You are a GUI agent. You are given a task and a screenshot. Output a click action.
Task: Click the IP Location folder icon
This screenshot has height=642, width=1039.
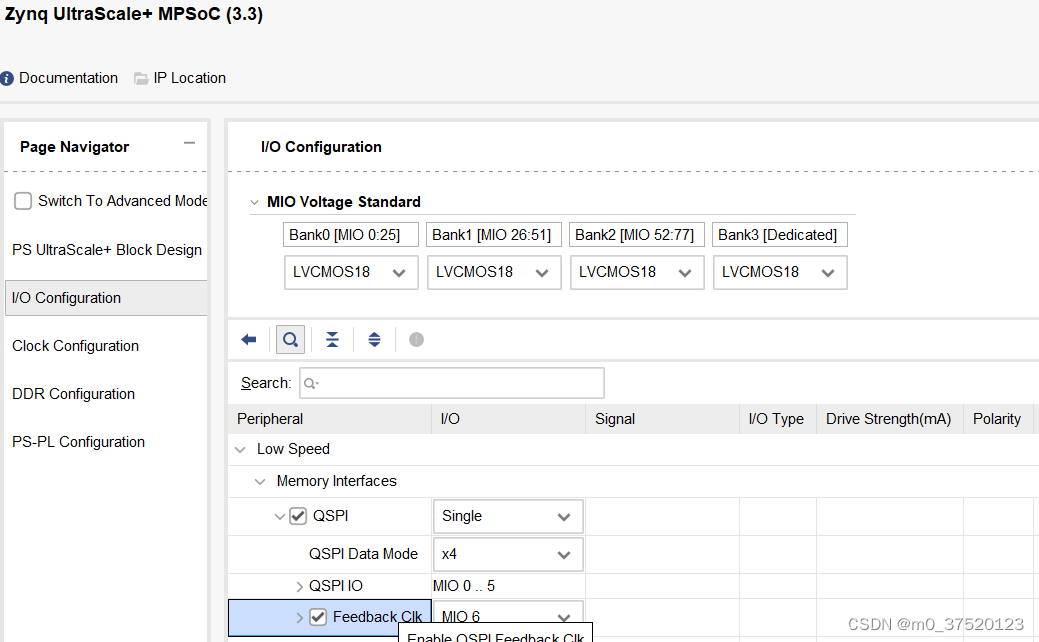[141, 79]
